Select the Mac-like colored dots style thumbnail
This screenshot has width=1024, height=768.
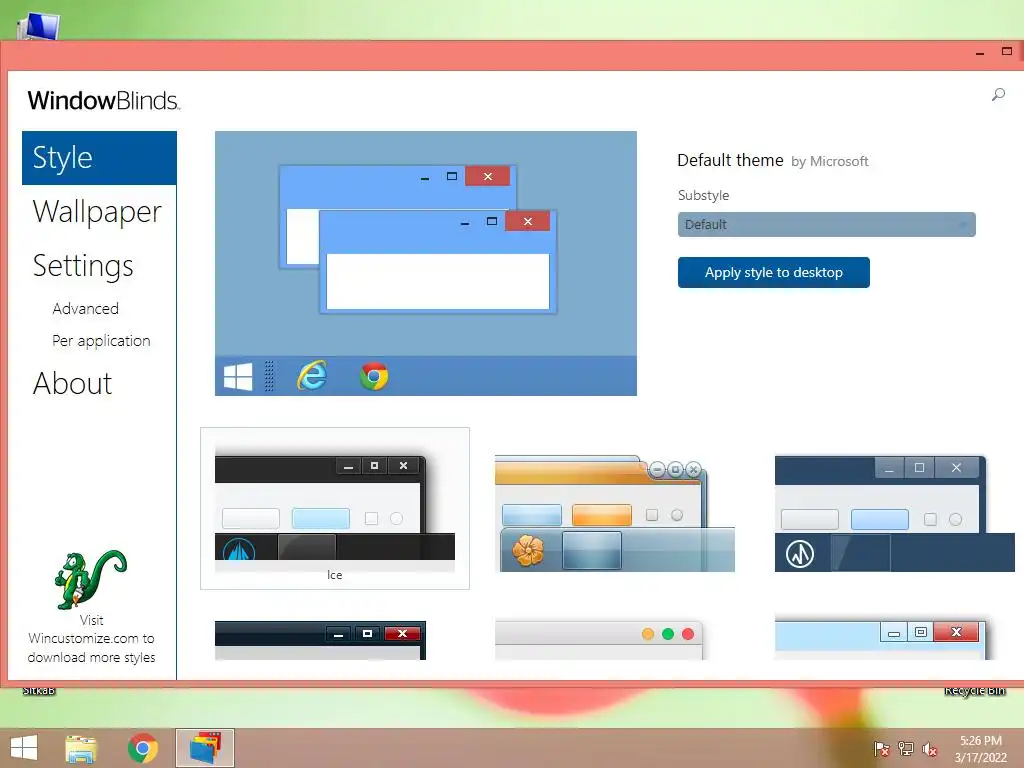[x=599, y=641]
